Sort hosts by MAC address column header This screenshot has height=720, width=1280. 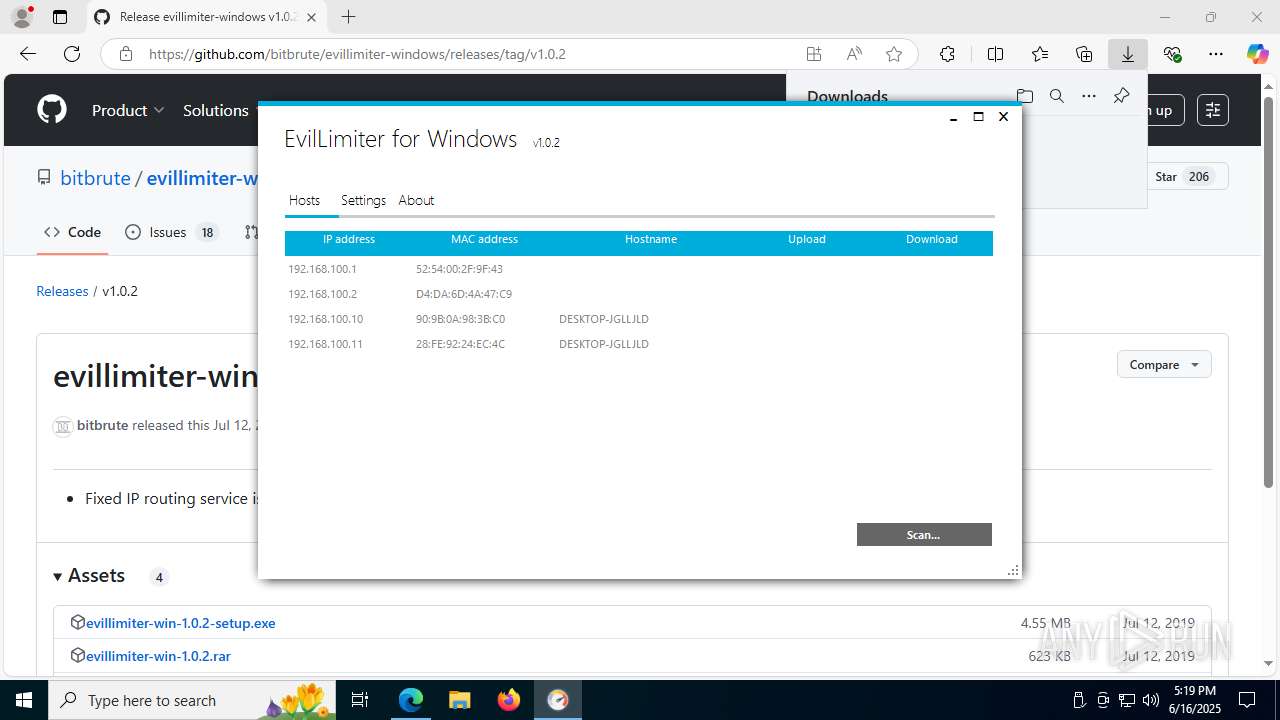pyautogui.click(x=484, y=239)
